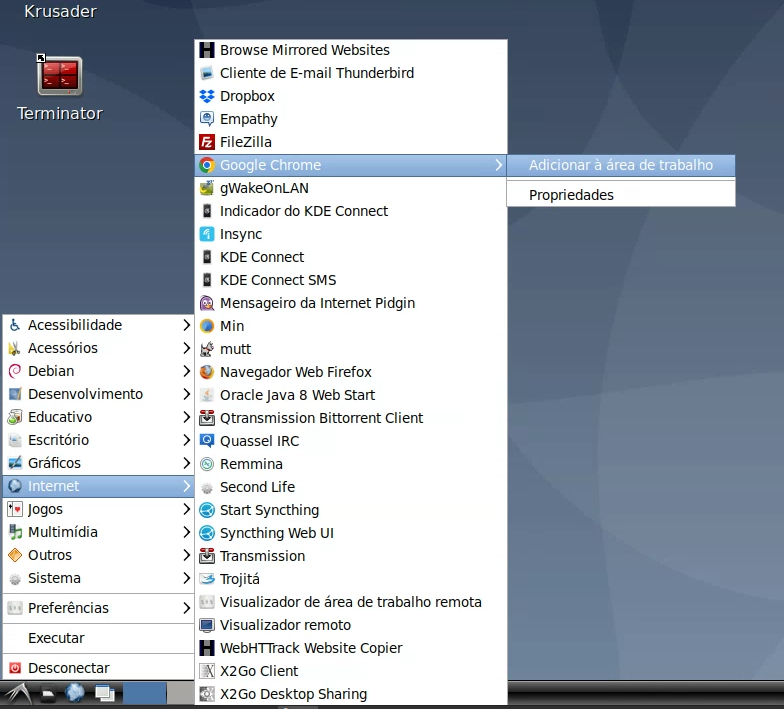Viewport: 784px width, 709px height.
Task: Expand the Educativo submenu arrow
Action: (186, 417)
